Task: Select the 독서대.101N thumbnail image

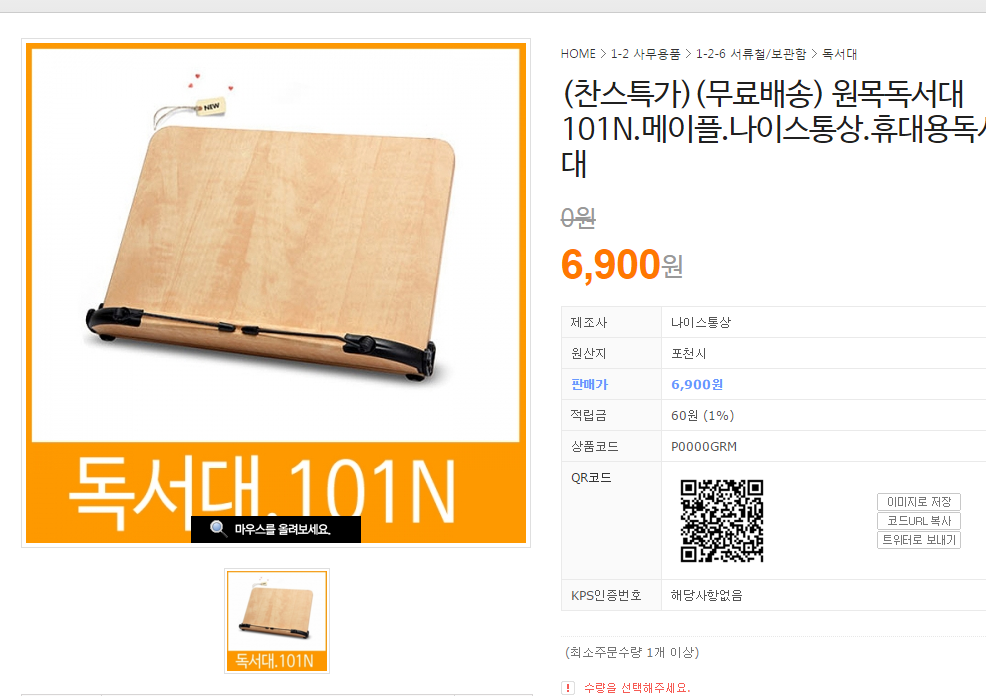Action: click(277, 621)
